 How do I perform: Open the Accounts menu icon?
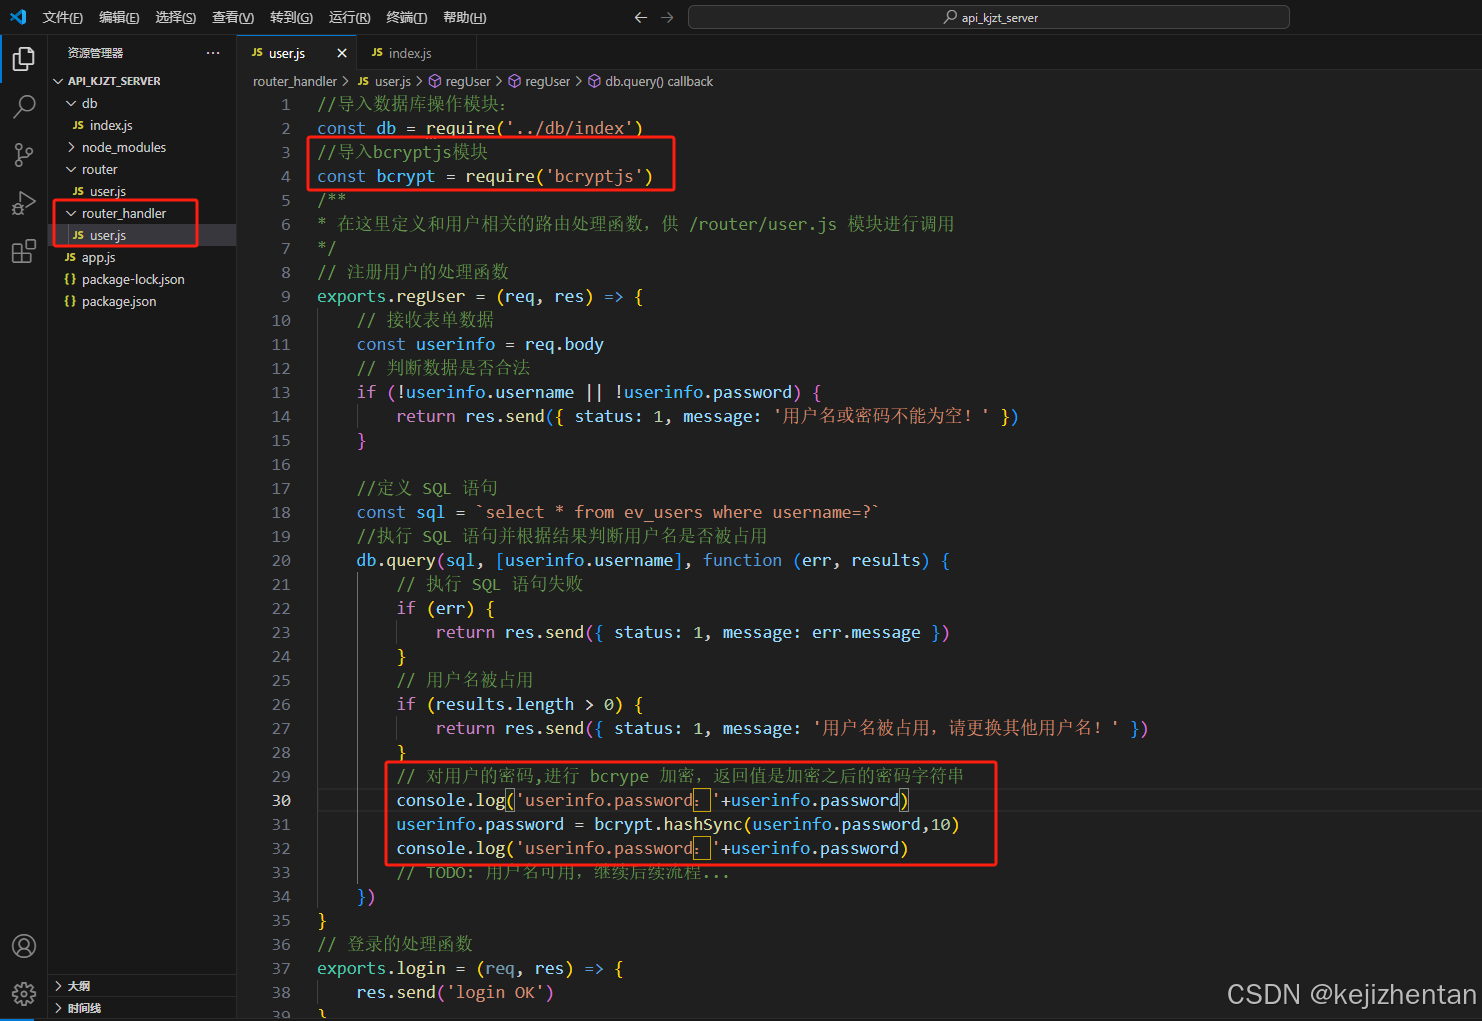[24, 946]
